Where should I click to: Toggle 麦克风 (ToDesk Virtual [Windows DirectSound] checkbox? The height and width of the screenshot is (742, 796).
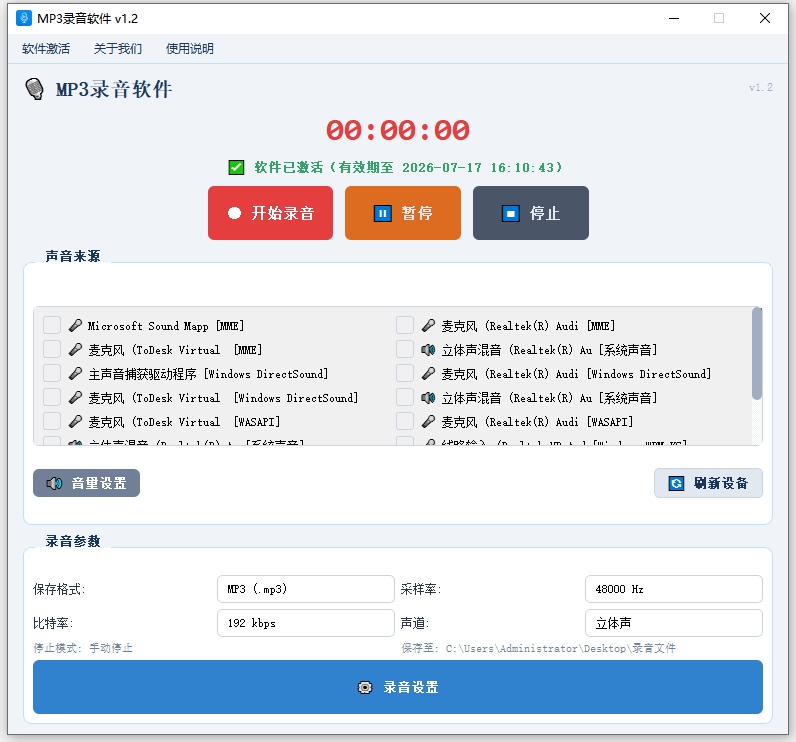(52, 397)
